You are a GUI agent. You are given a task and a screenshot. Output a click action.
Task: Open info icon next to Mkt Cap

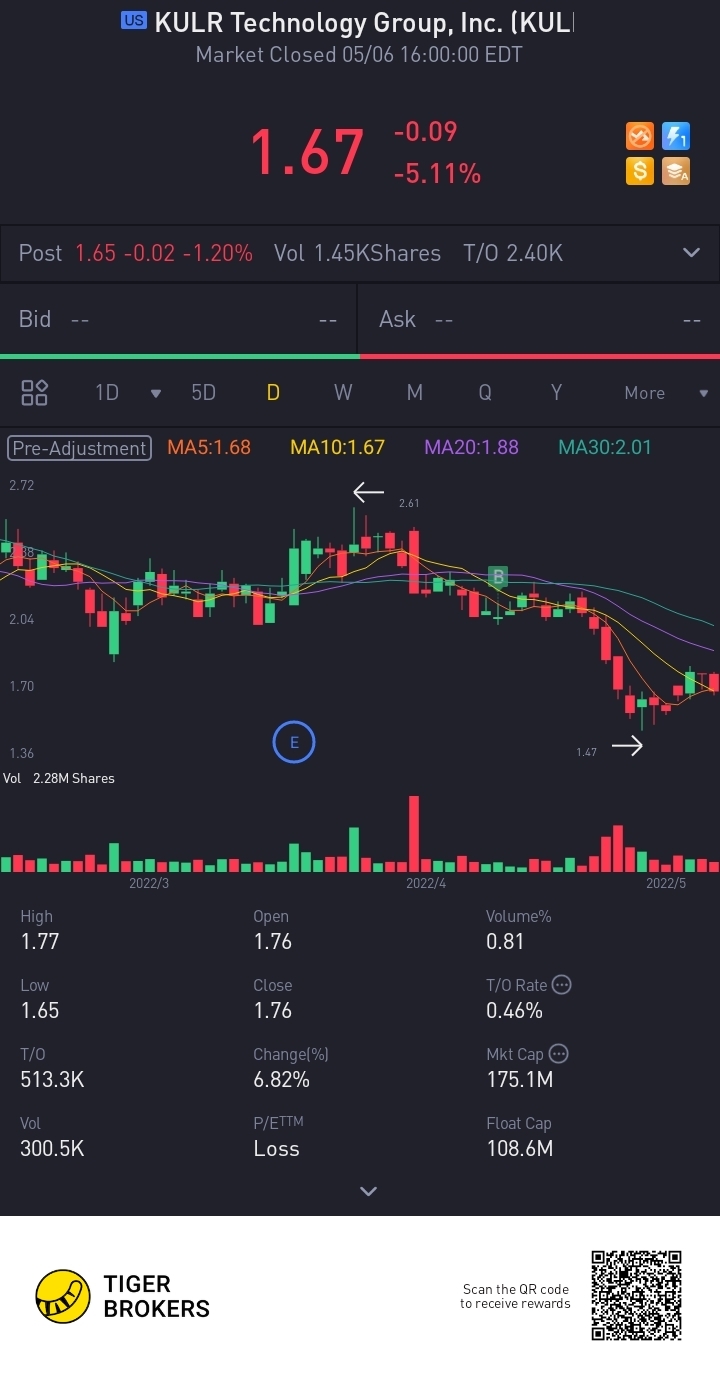tap(559, 1054)
